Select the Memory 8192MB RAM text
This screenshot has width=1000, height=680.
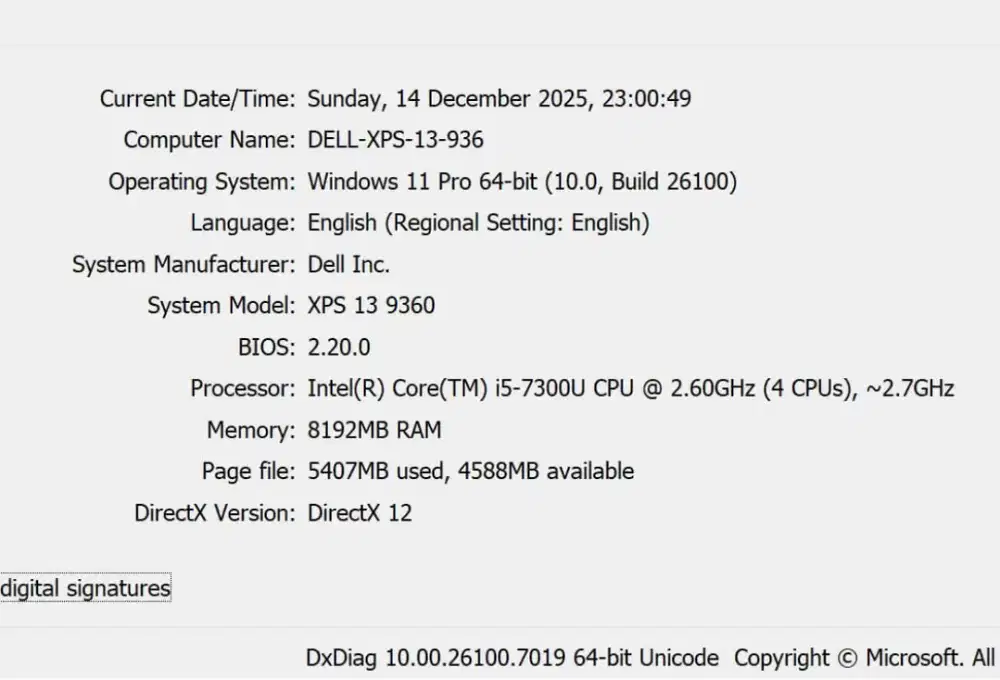(374, 430)
